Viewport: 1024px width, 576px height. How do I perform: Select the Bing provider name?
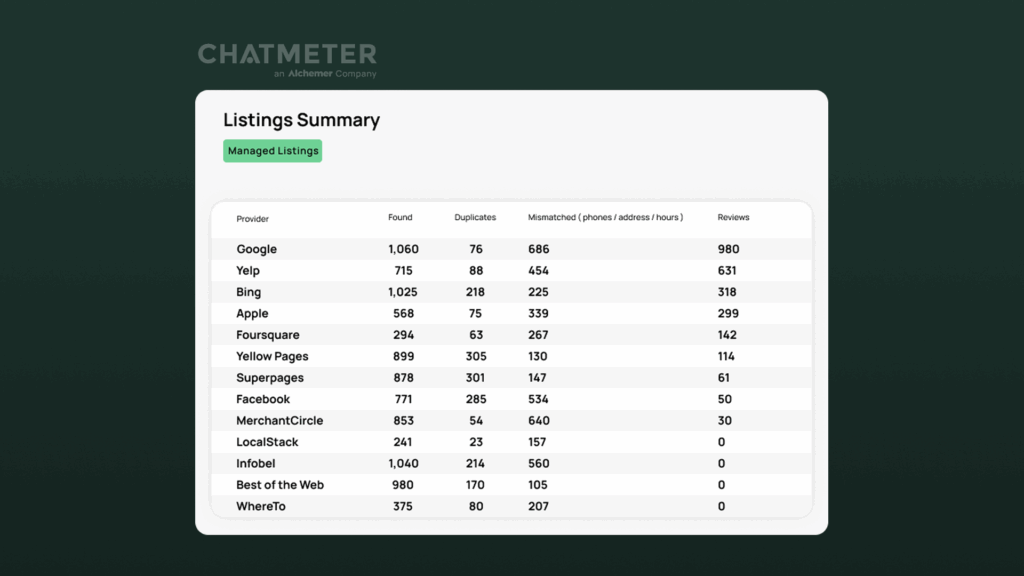coord(248,292)
